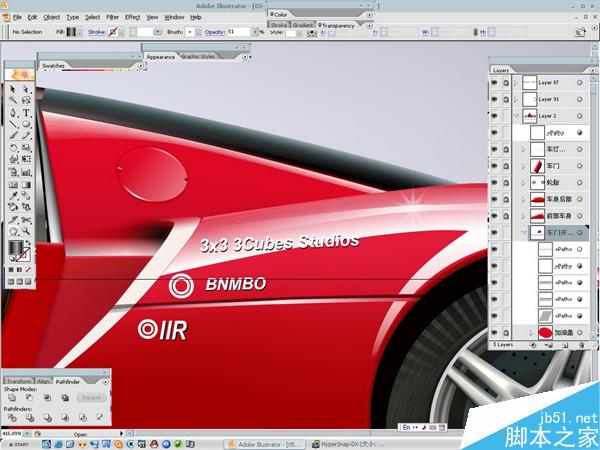
Task: Switch to the Align tab
Action: [43, 381]
